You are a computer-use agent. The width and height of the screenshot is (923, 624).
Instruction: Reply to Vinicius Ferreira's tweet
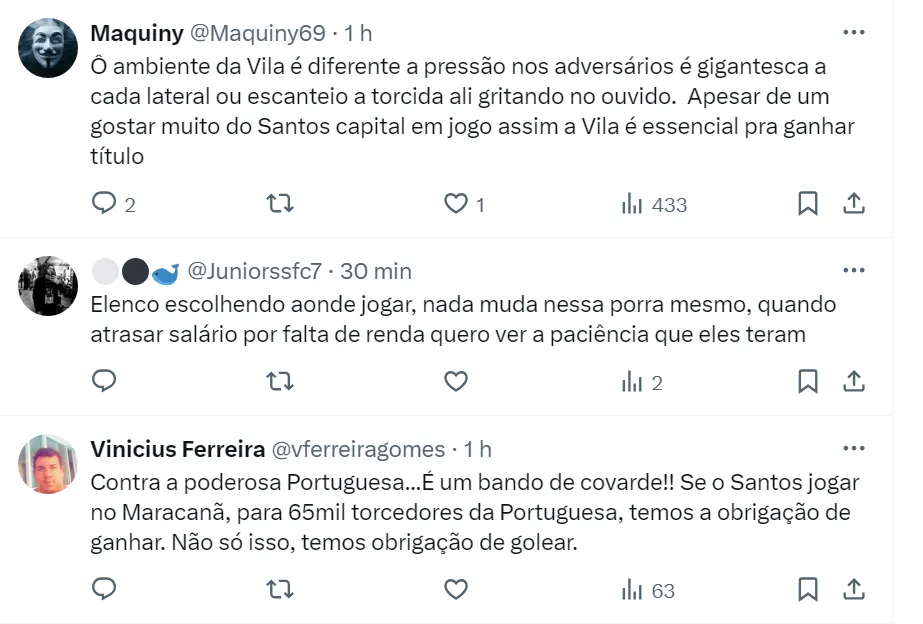pyautogui.click(x=105, y=589)
